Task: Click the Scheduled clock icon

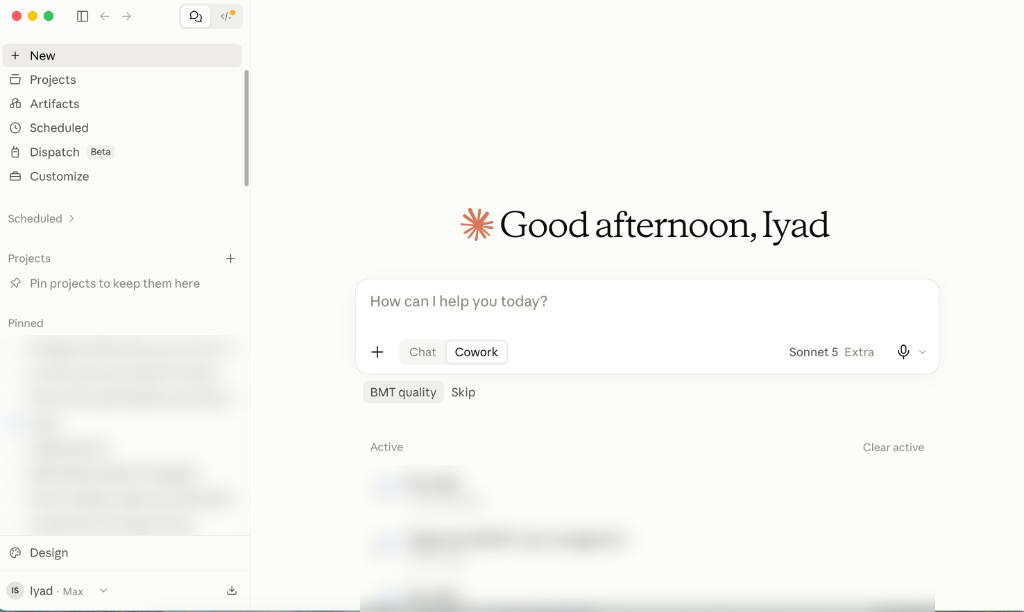Action: [16, 128]
